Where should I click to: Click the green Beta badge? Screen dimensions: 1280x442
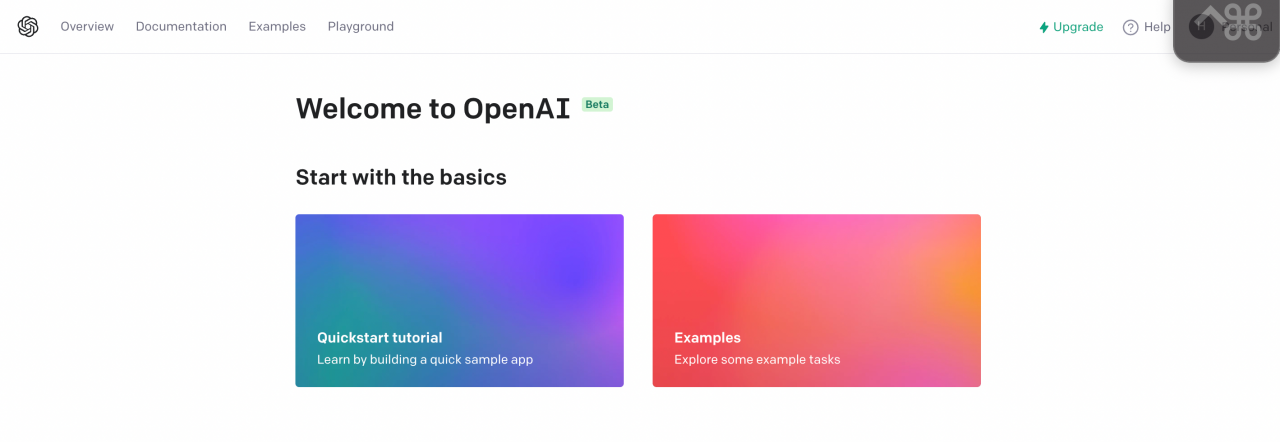pyautogui.click(x=597, y=104)
